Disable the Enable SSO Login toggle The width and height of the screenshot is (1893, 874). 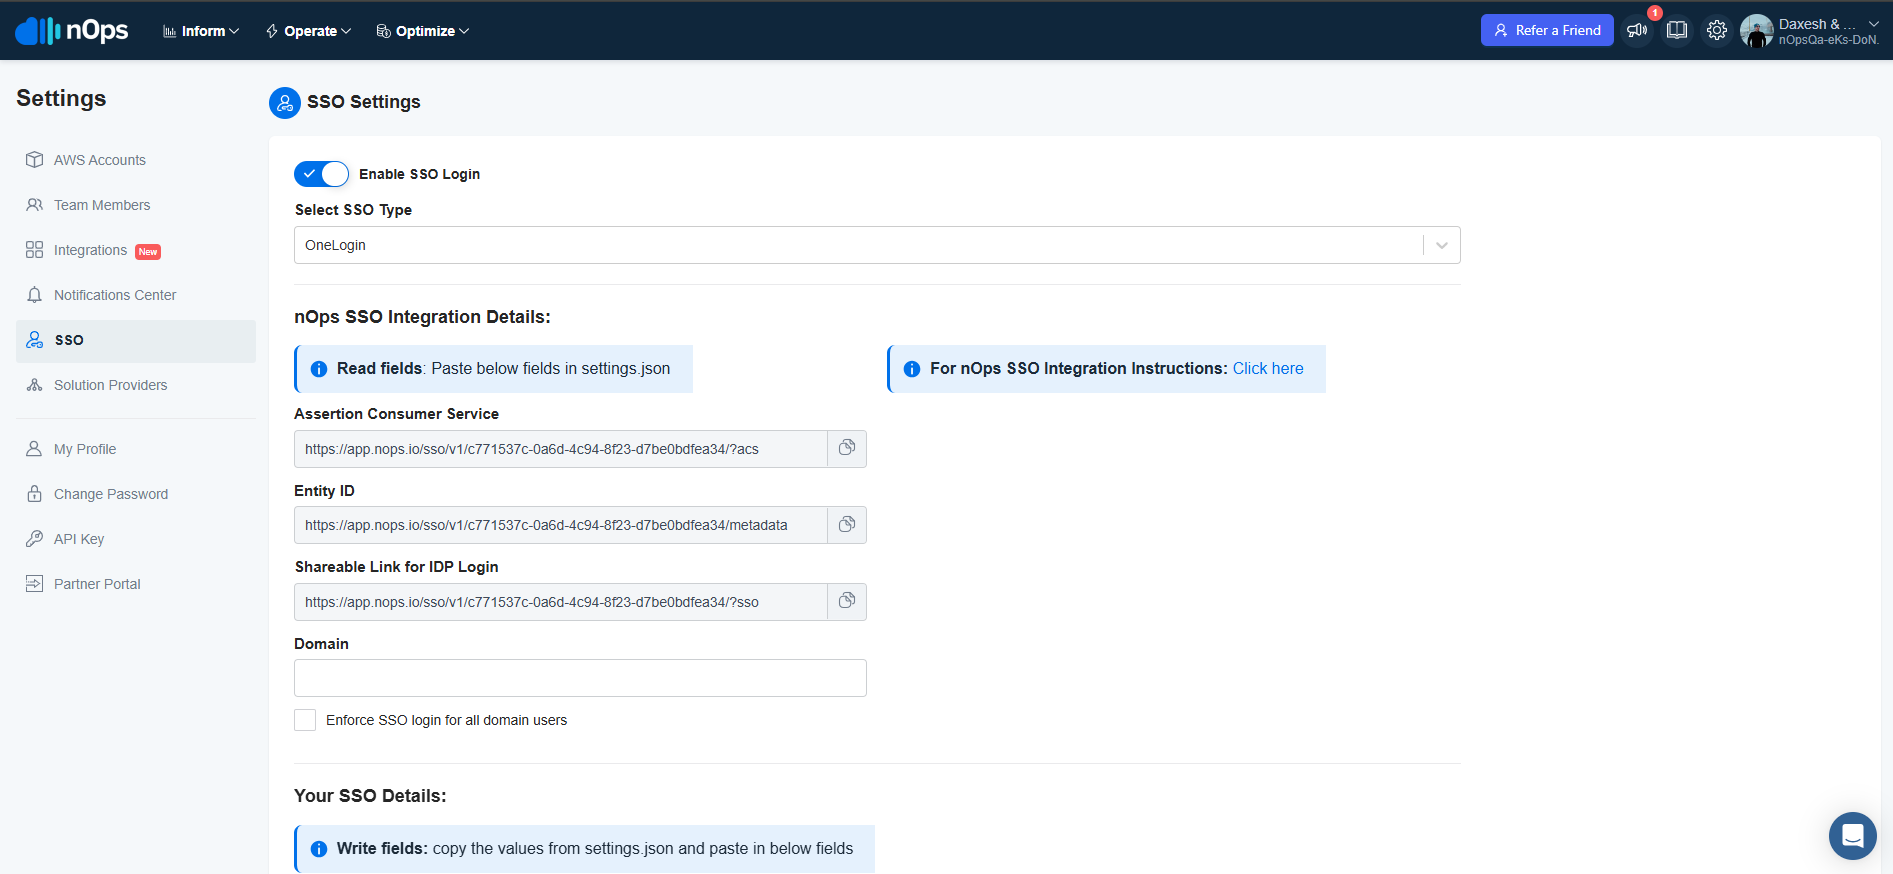[321, 174]
